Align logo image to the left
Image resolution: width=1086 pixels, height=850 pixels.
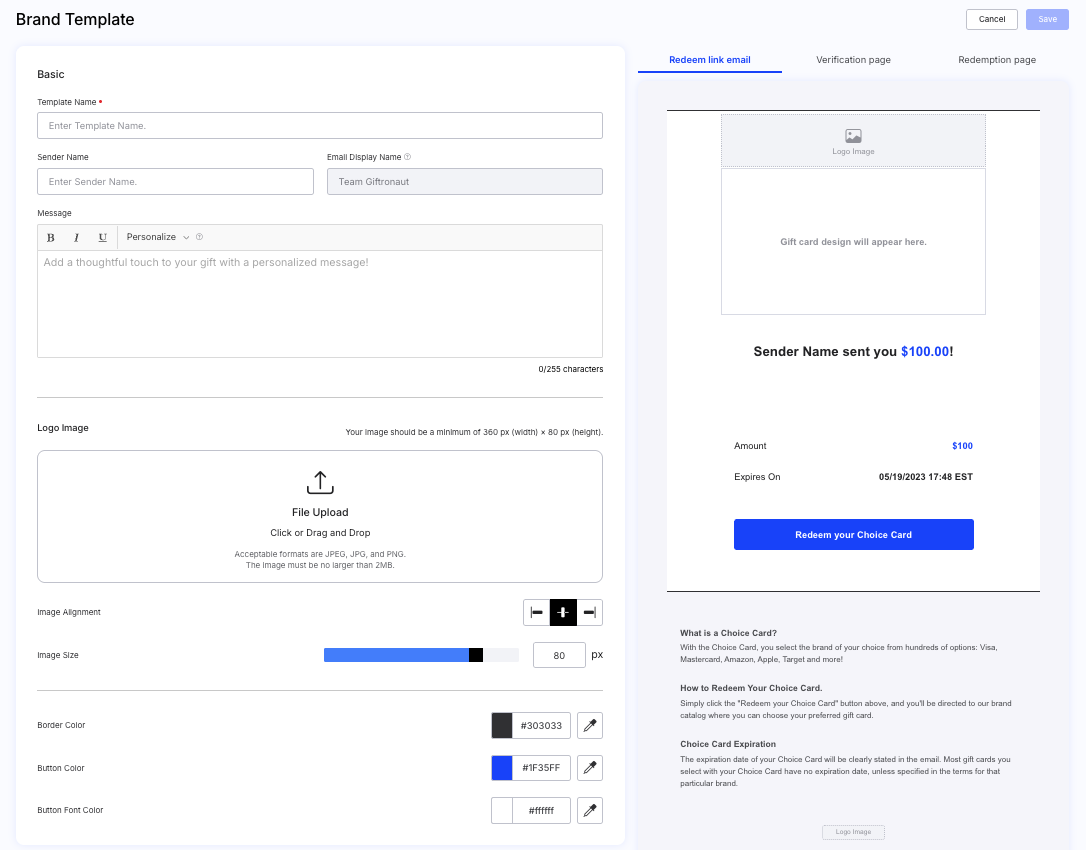point(537,612)
